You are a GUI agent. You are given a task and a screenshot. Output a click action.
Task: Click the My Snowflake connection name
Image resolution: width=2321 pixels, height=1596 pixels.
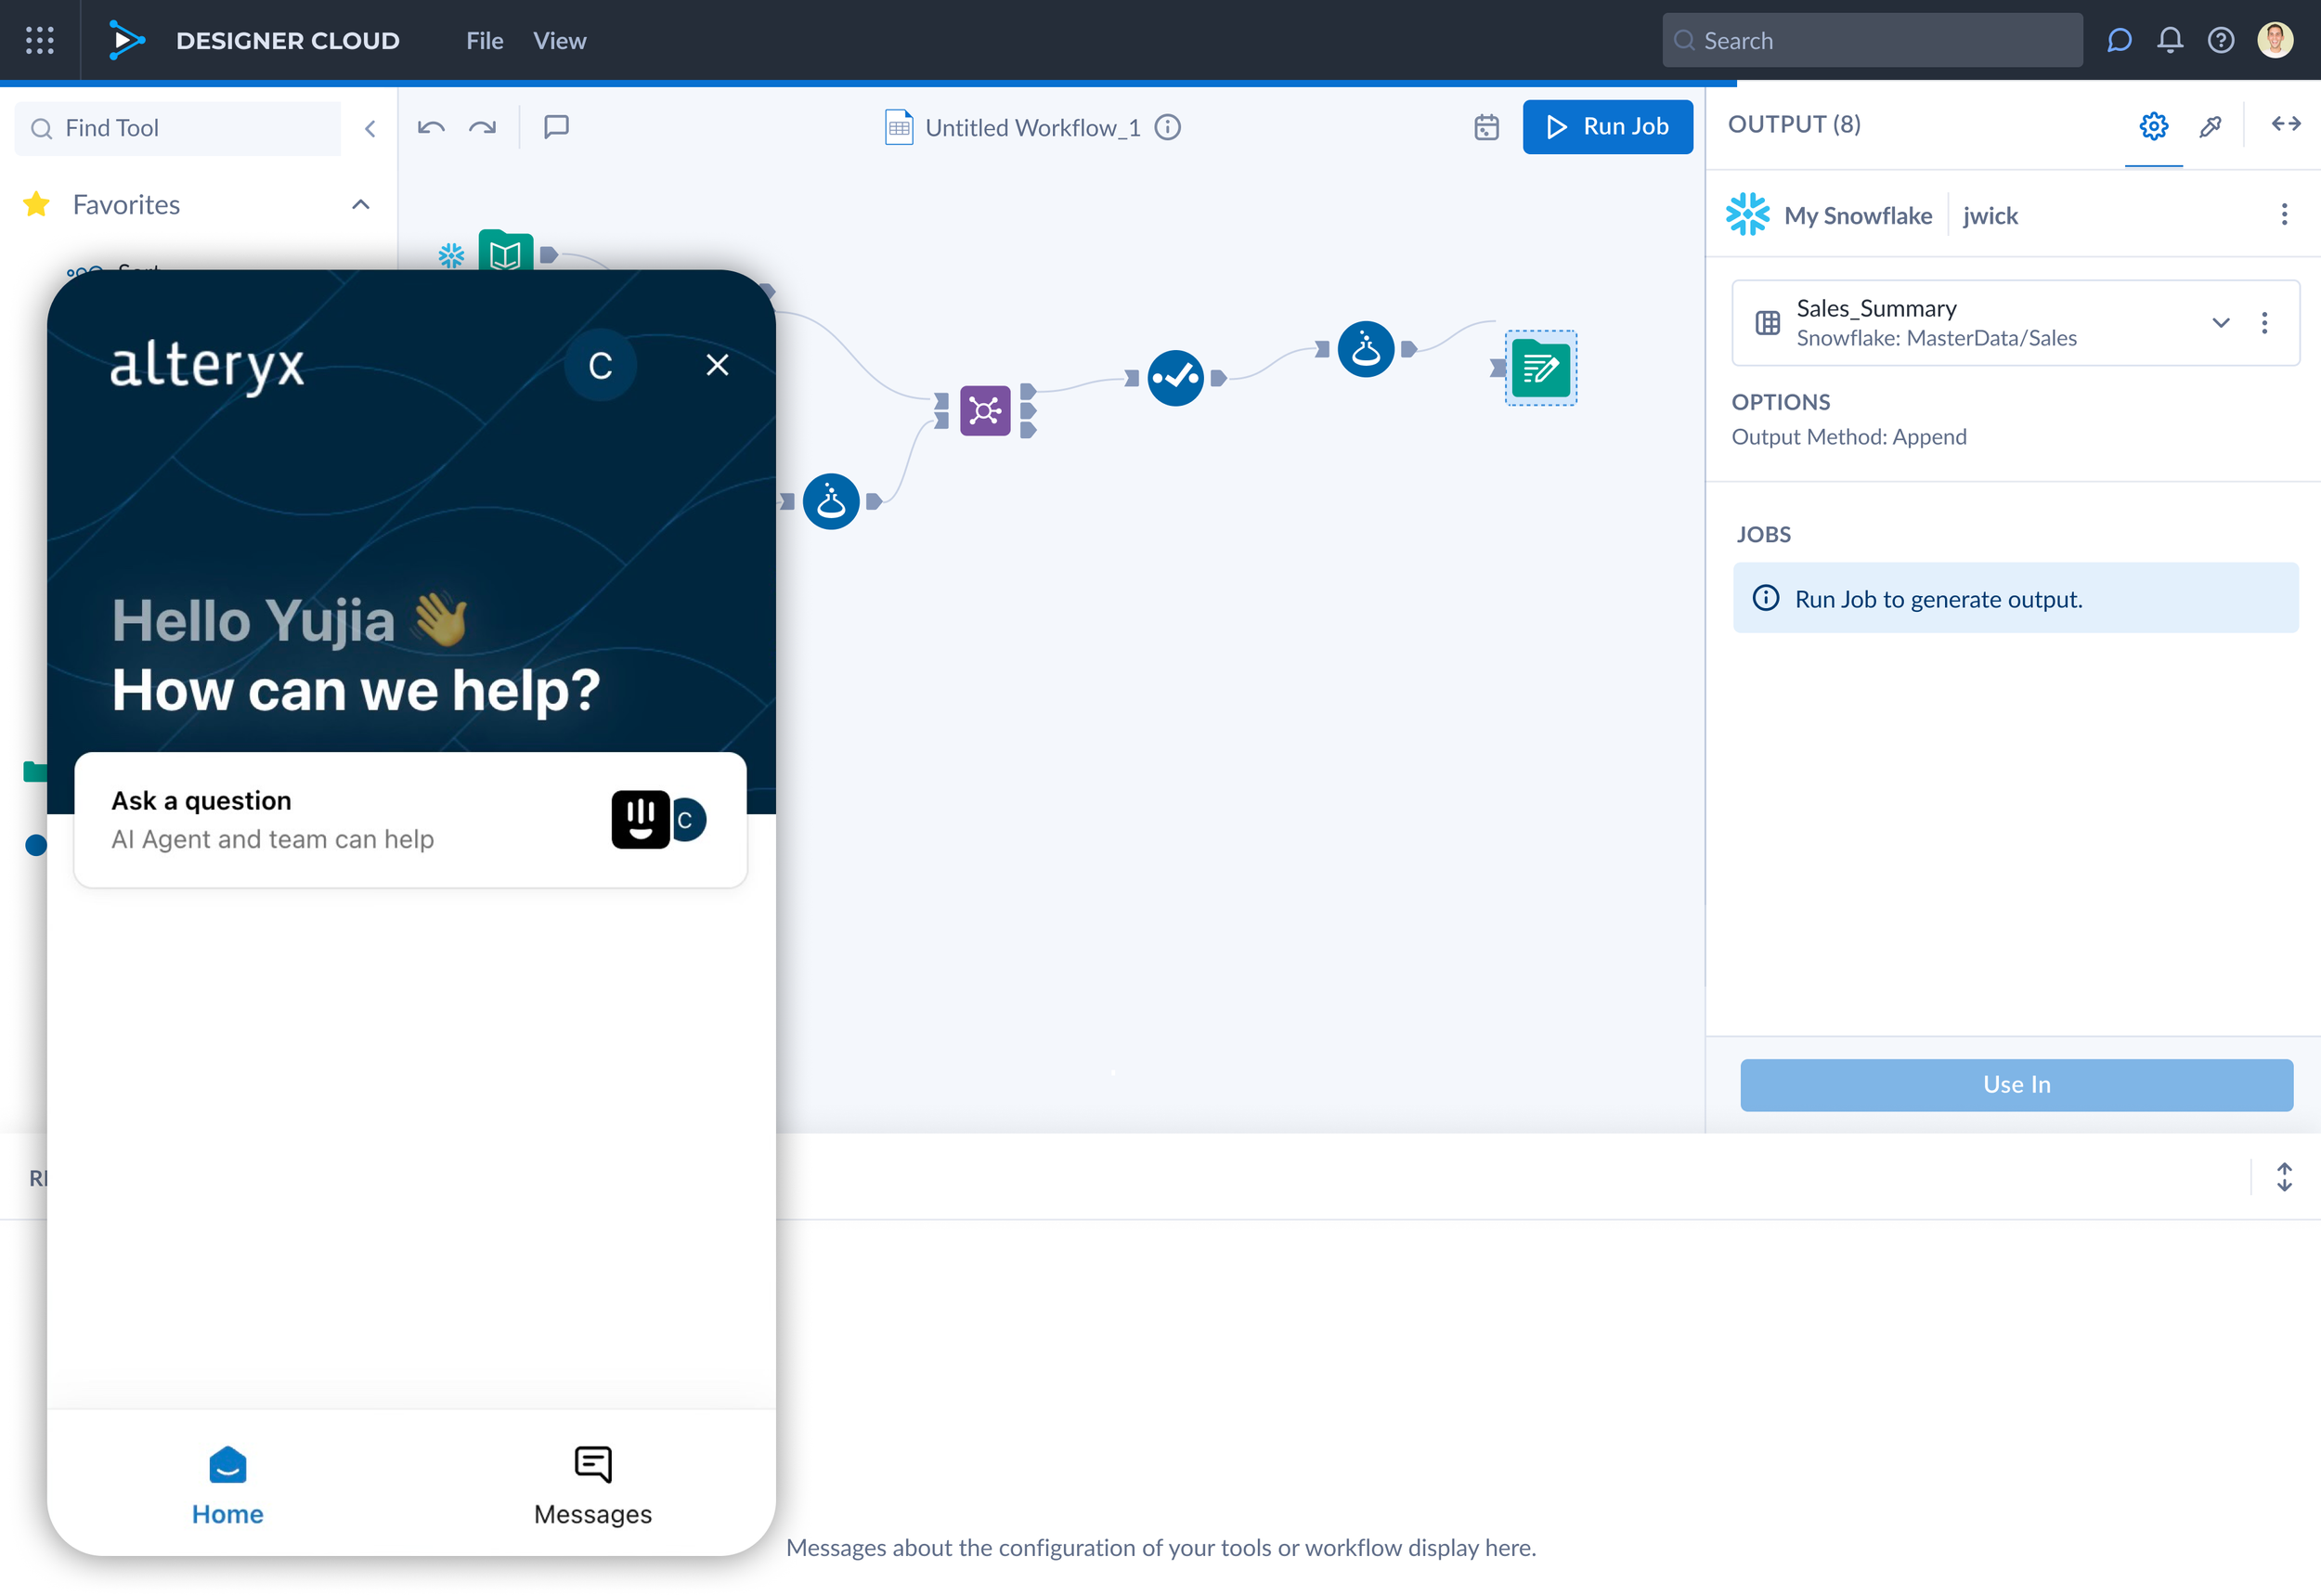(x=1857, y=215)
